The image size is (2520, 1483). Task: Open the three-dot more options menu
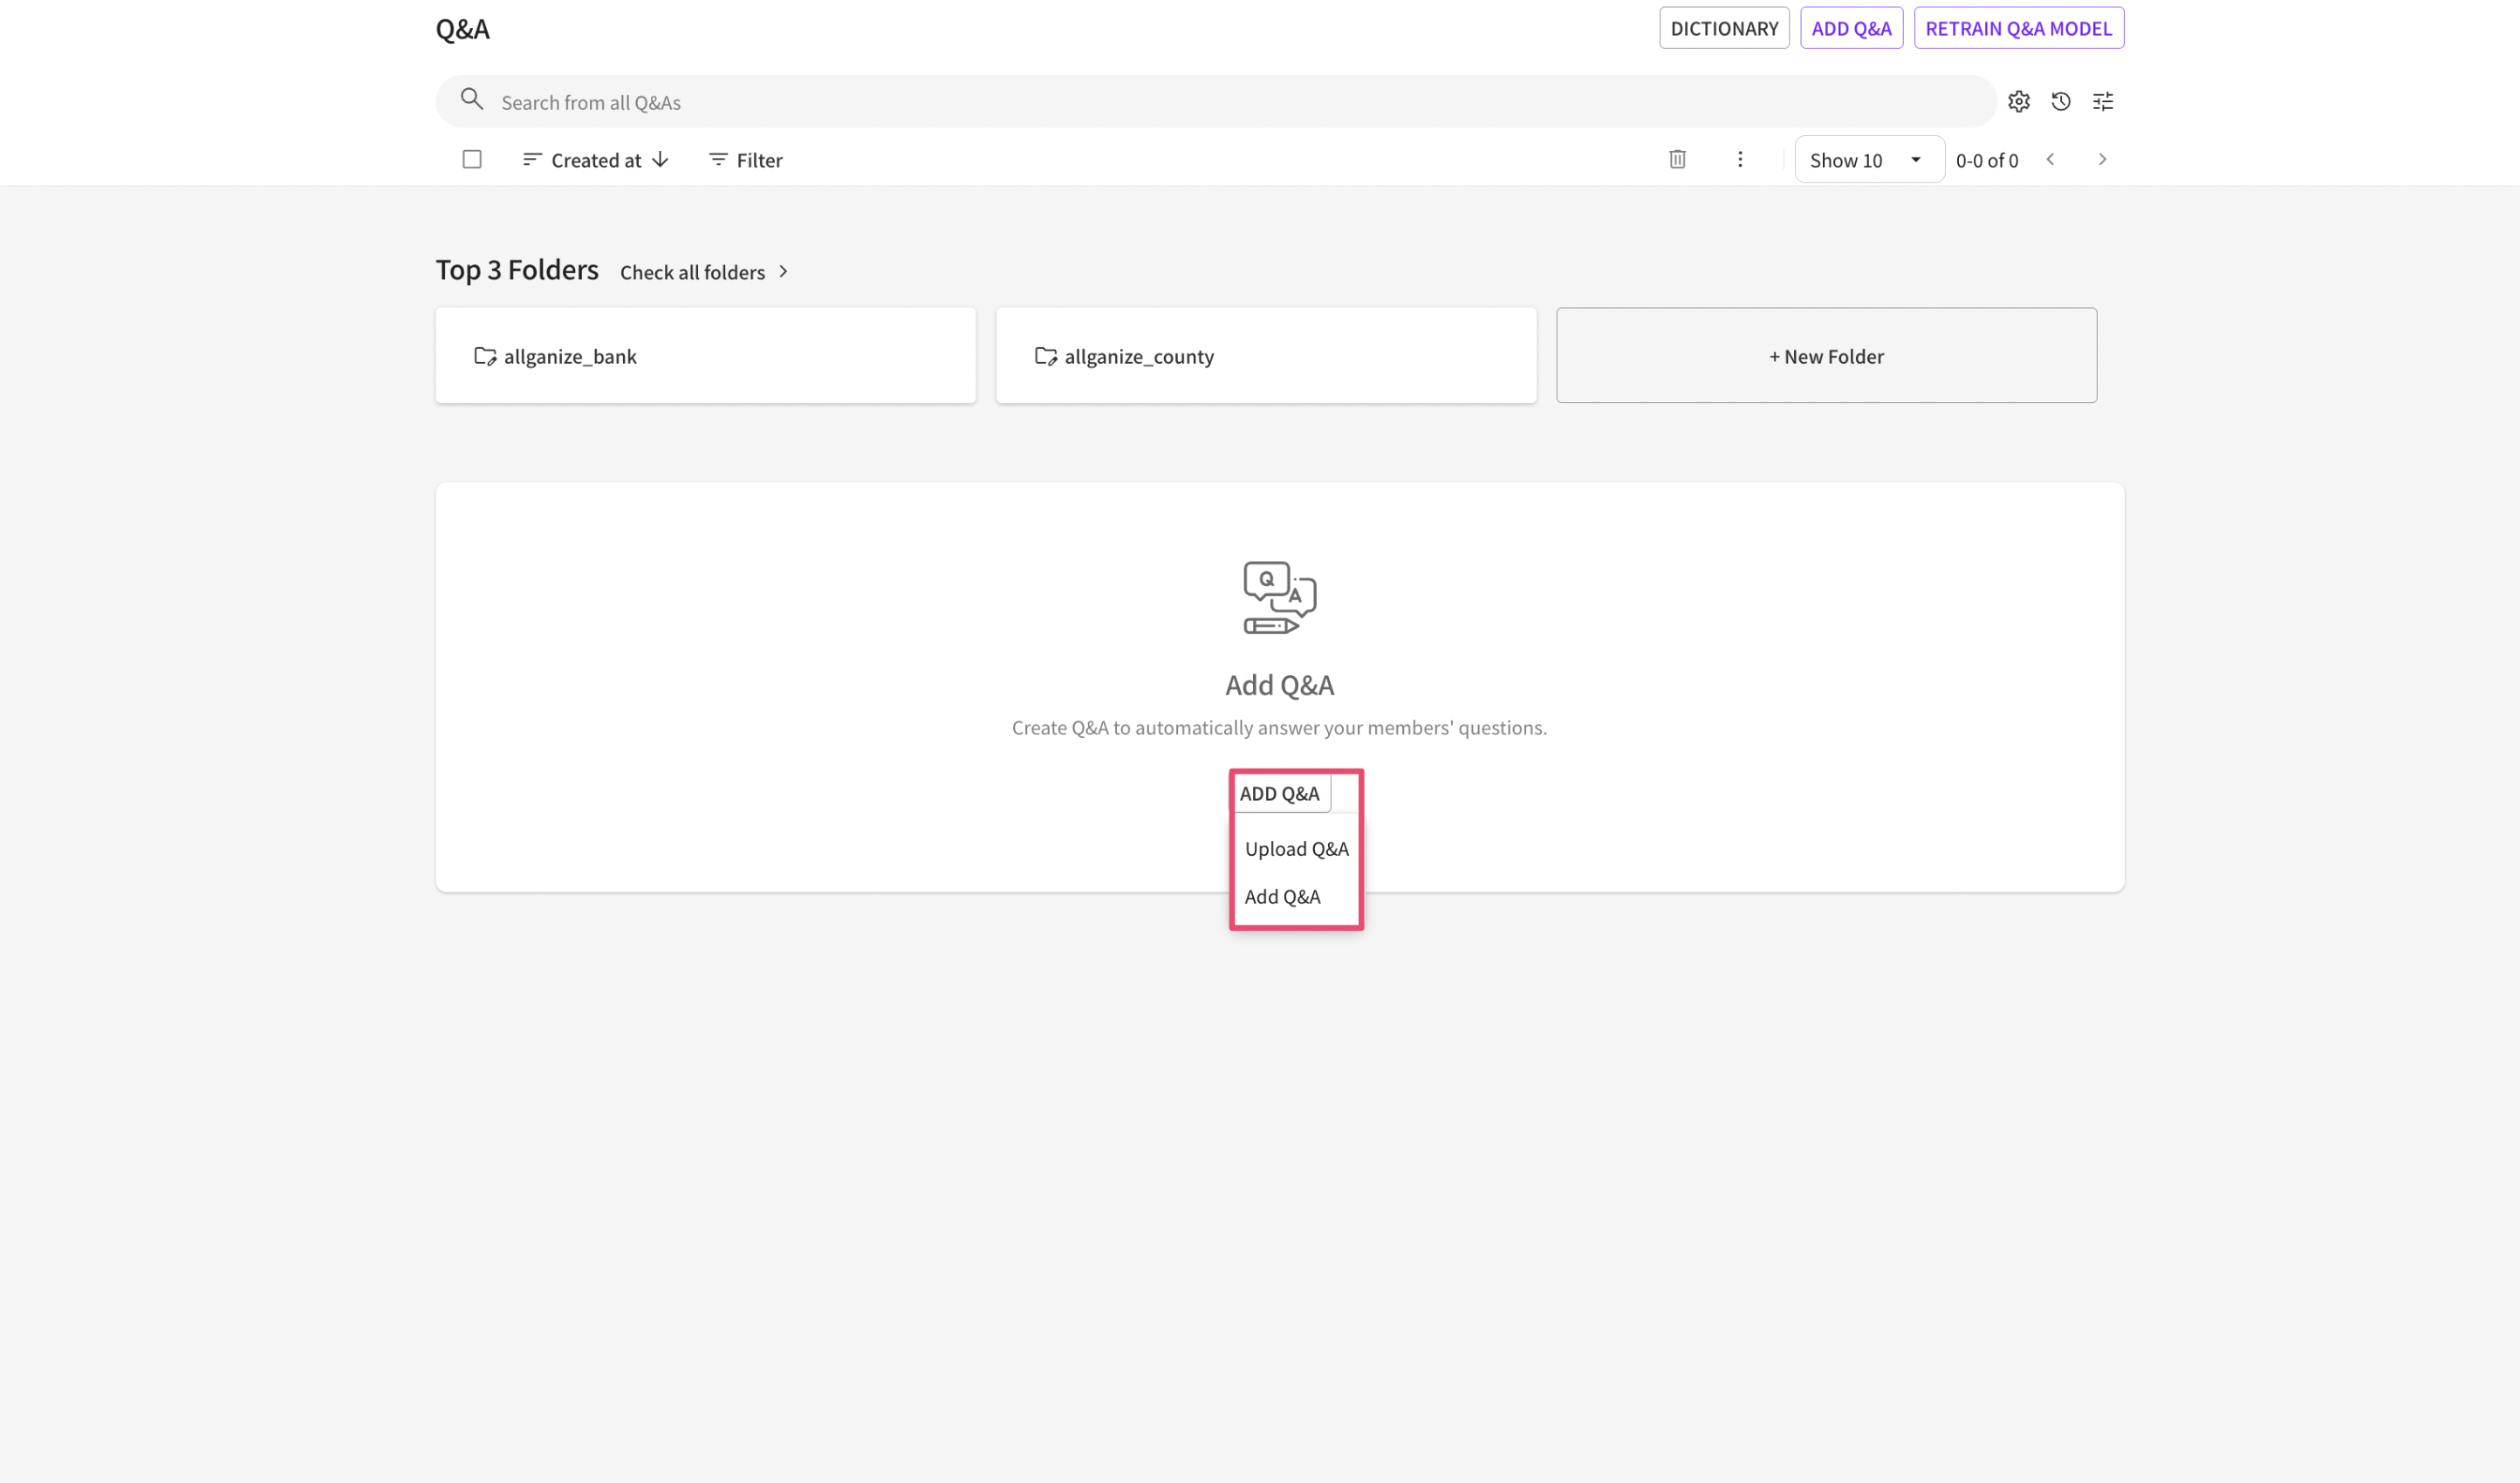(1739, 159)
